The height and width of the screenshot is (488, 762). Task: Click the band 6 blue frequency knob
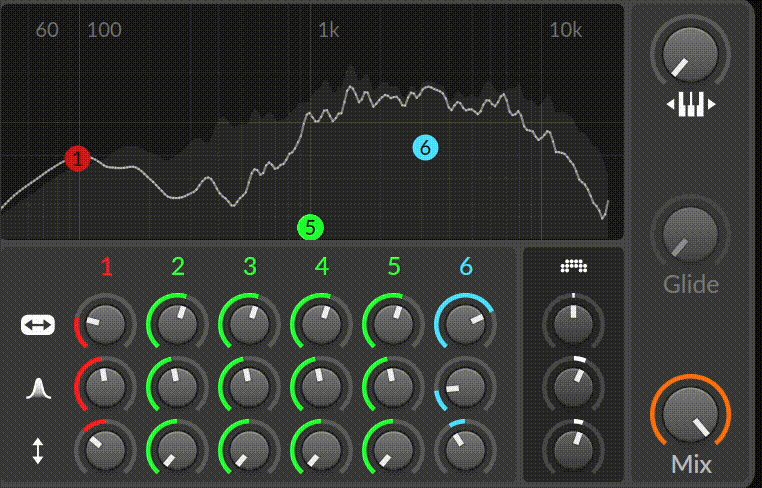coord(465,324)
